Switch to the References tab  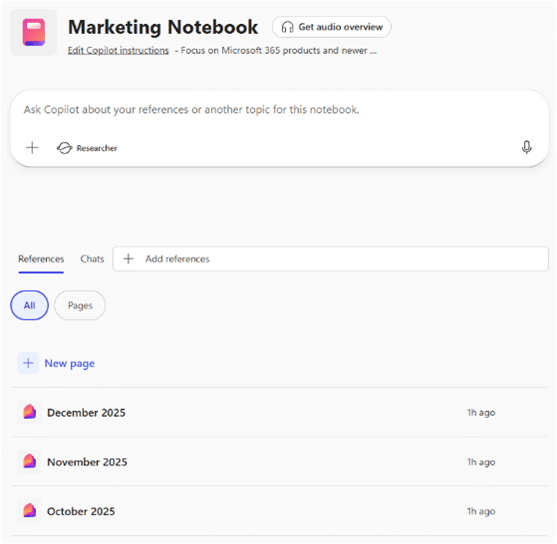point(41,259)
